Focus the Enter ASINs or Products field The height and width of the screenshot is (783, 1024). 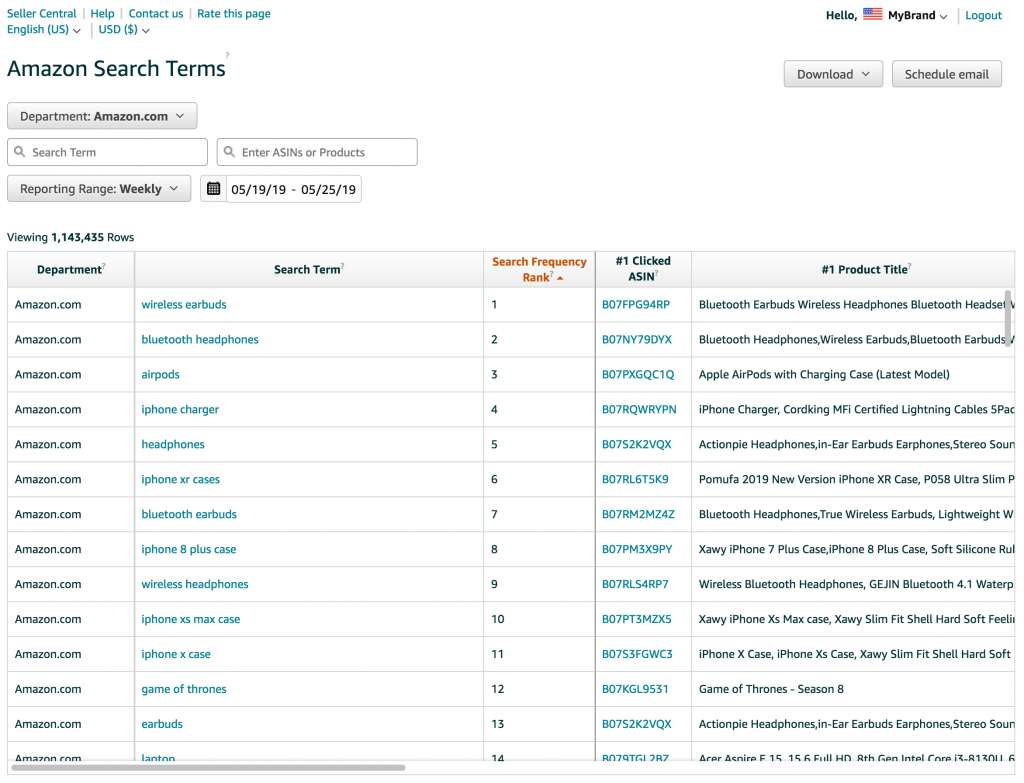click(x=317, y=152)
